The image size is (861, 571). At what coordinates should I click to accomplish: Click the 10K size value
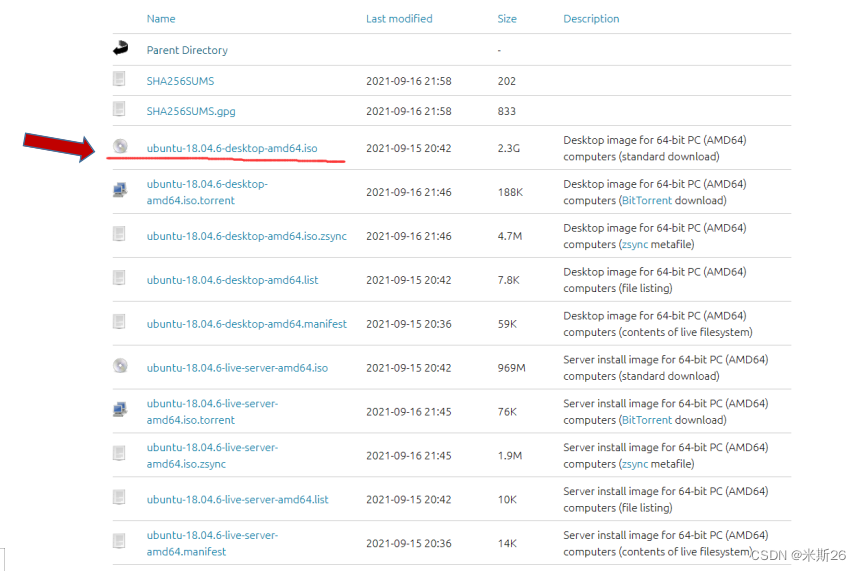coord(507,500)
